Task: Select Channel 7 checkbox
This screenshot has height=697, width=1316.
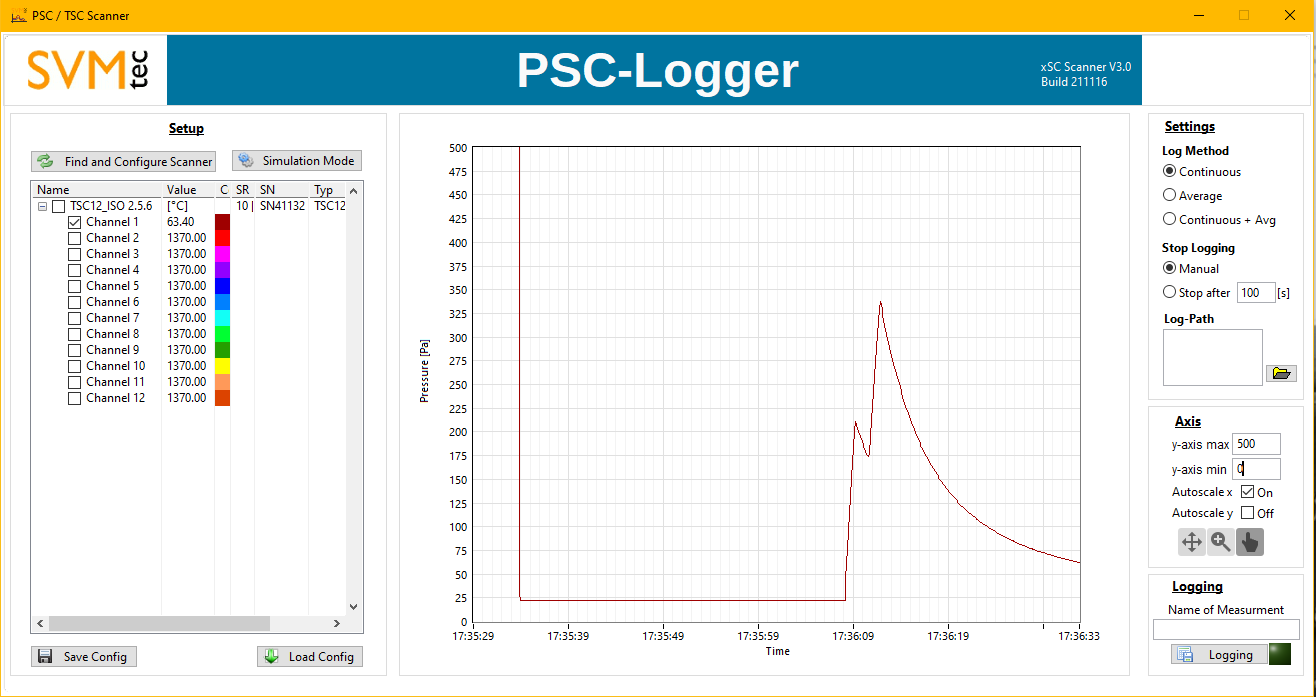Action: (x=75, y=318)
